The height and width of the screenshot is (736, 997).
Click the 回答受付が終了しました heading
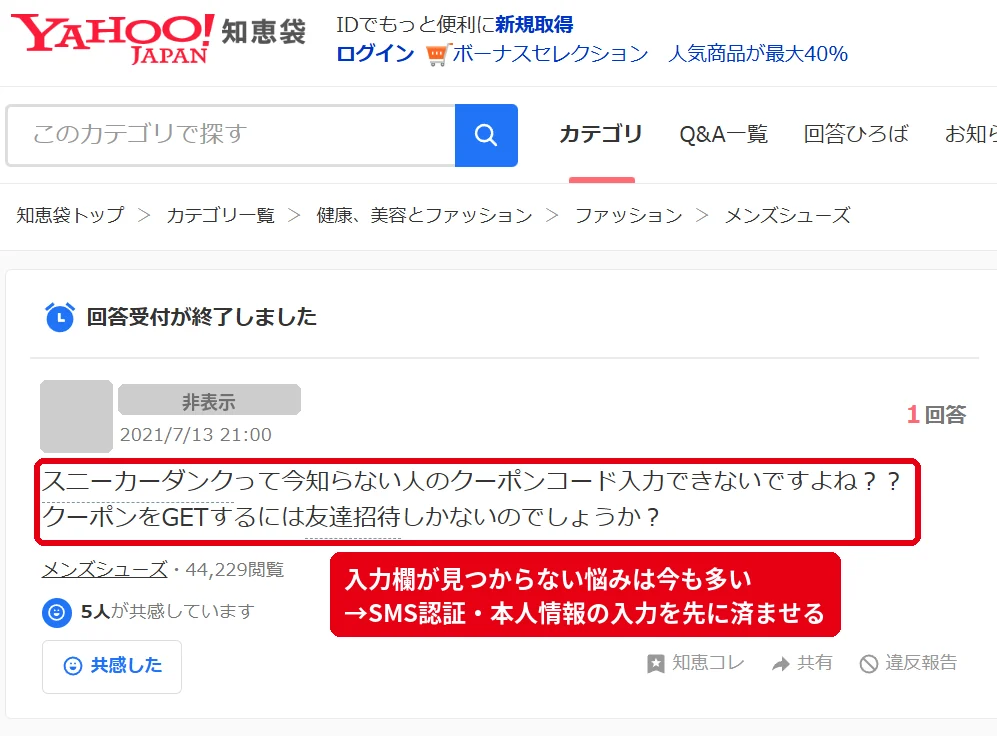202,317
